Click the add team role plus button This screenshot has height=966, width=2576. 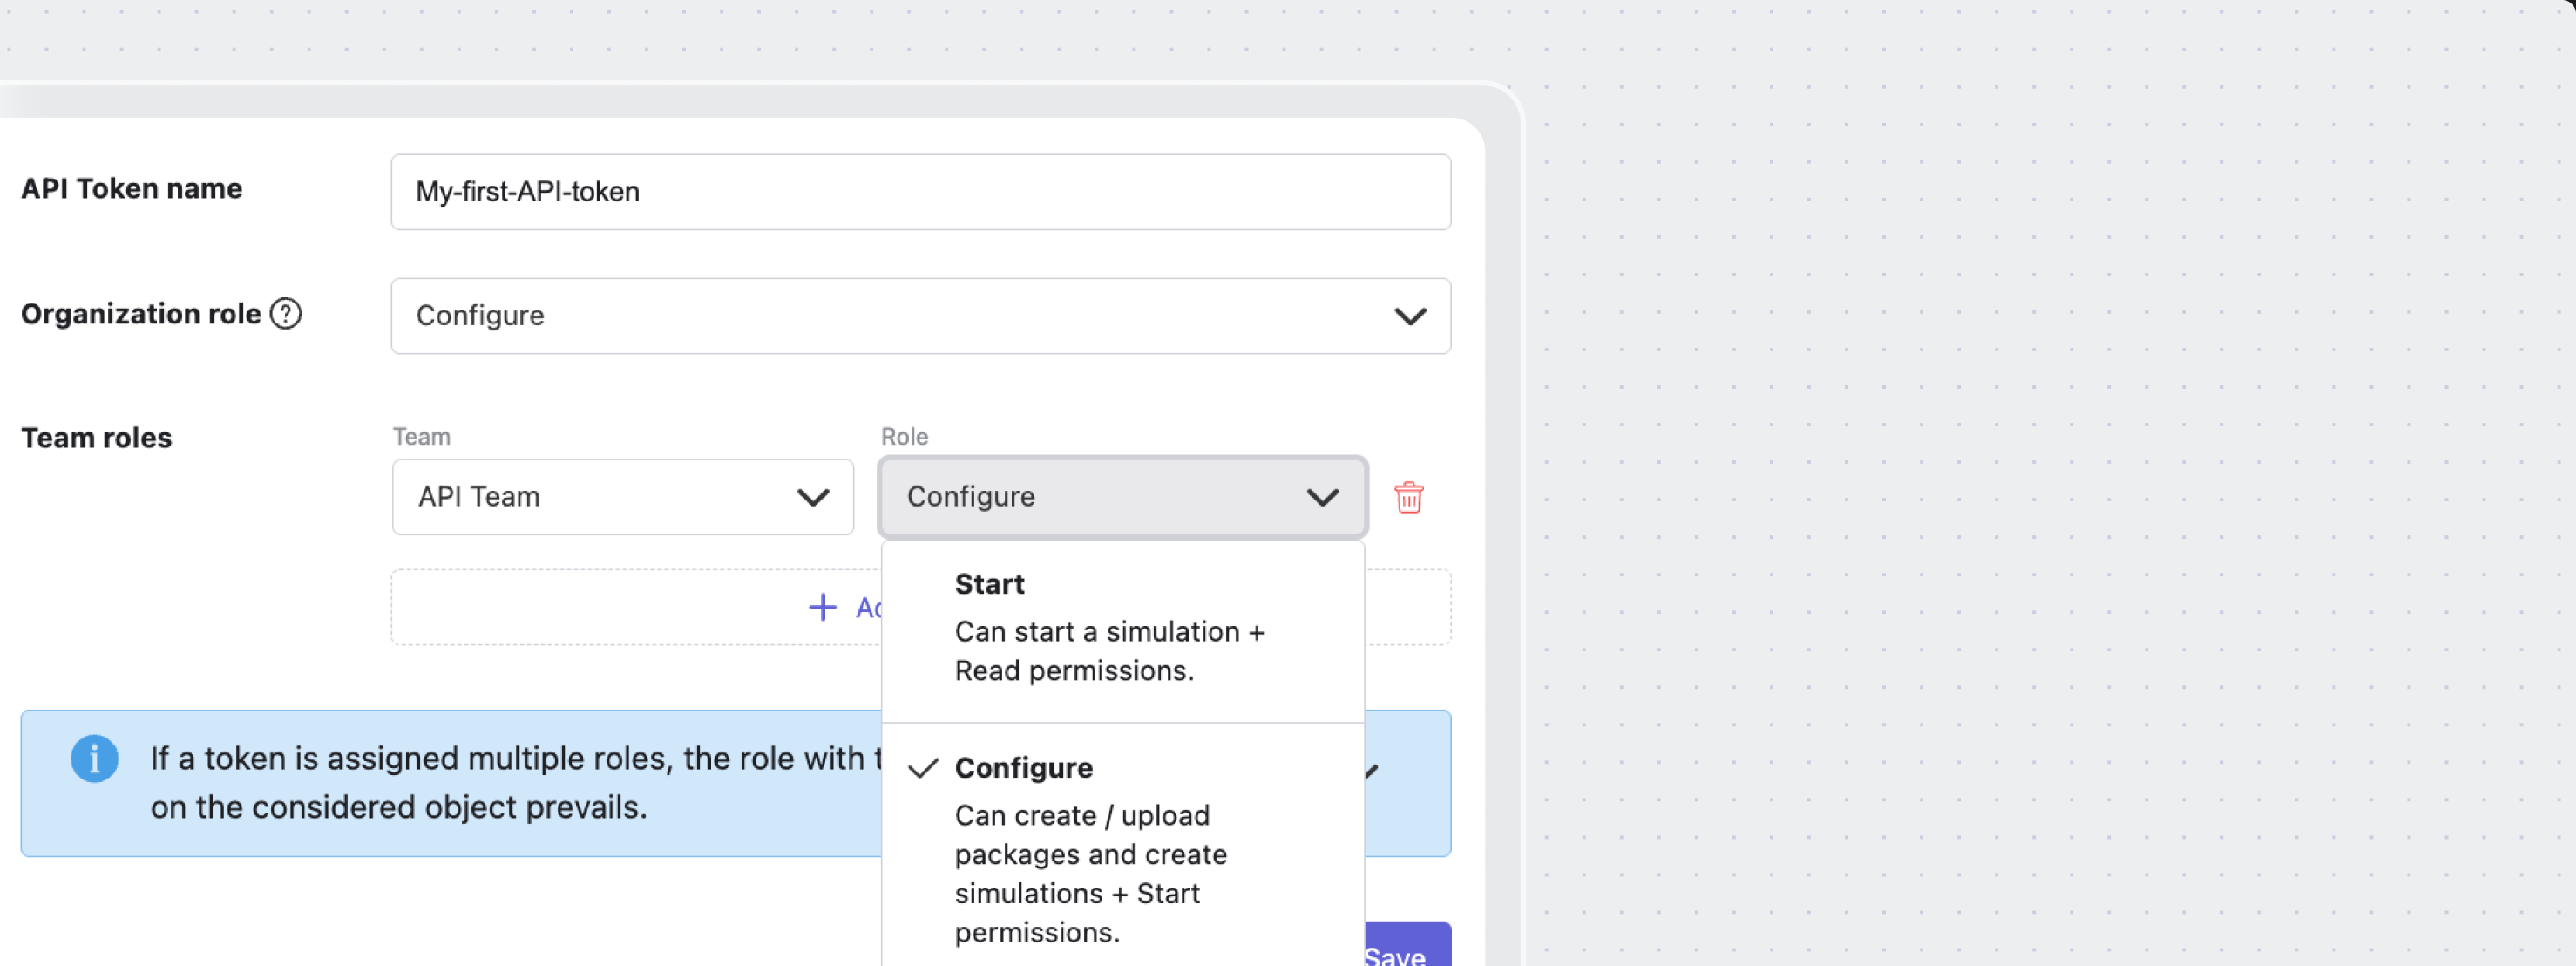pyautogui.click(x=822, y=607)
